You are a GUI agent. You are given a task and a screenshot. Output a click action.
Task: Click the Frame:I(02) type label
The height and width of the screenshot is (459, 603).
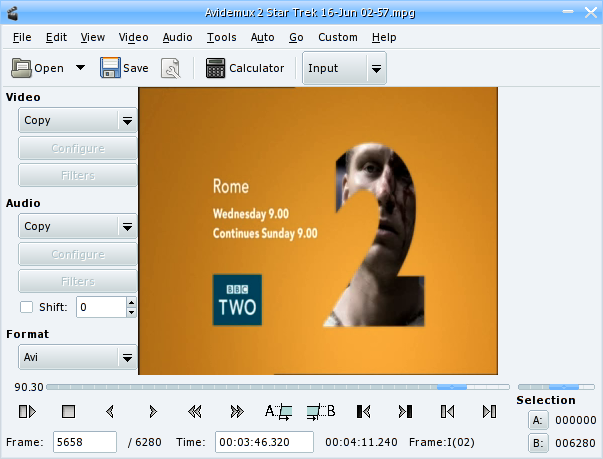[x=441, y=442]
